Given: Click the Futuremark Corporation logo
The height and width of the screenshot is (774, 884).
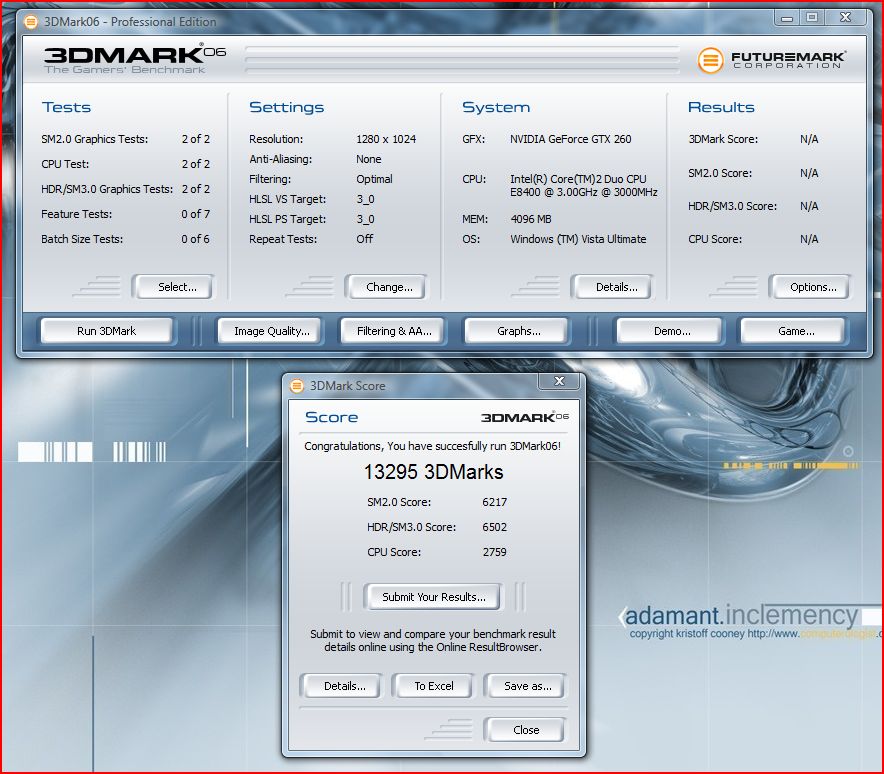Looking at the screenshot, I should pos(771,60).
